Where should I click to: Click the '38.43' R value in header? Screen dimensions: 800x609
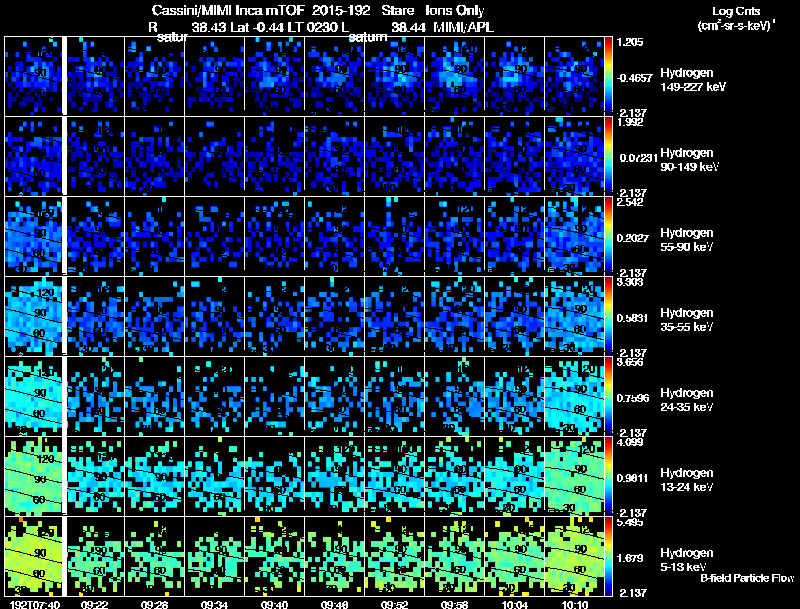pos(209,27)
